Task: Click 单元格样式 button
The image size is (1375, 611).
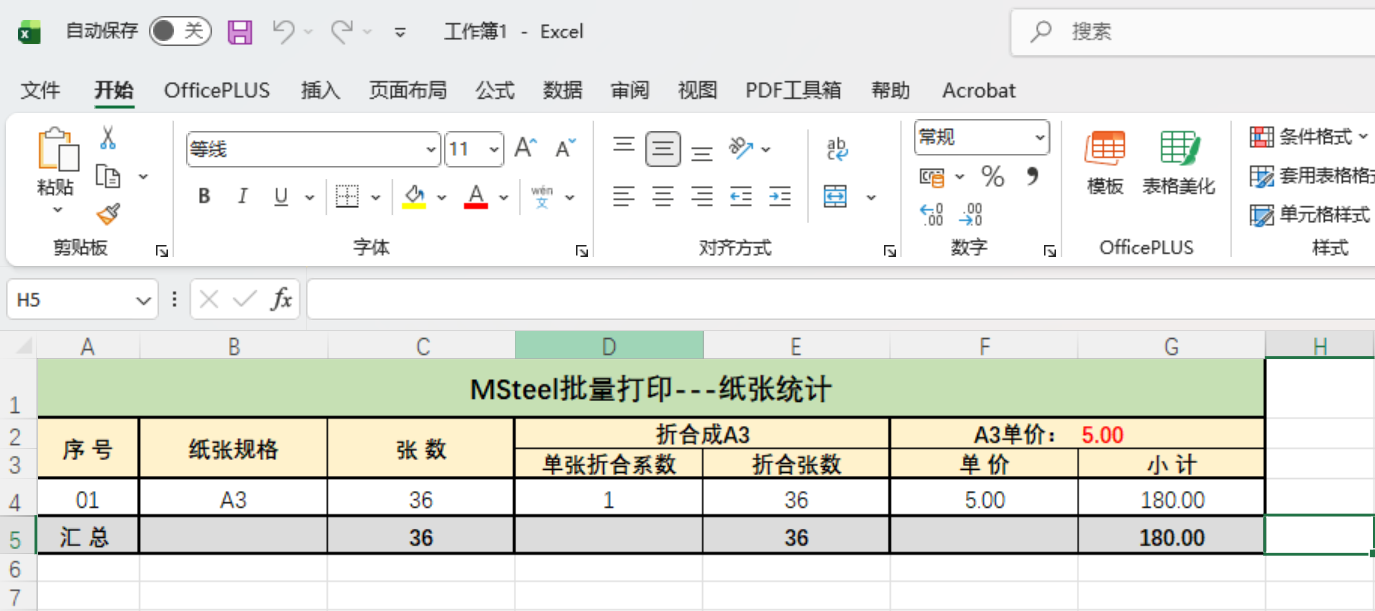Action: [1310, 214]
